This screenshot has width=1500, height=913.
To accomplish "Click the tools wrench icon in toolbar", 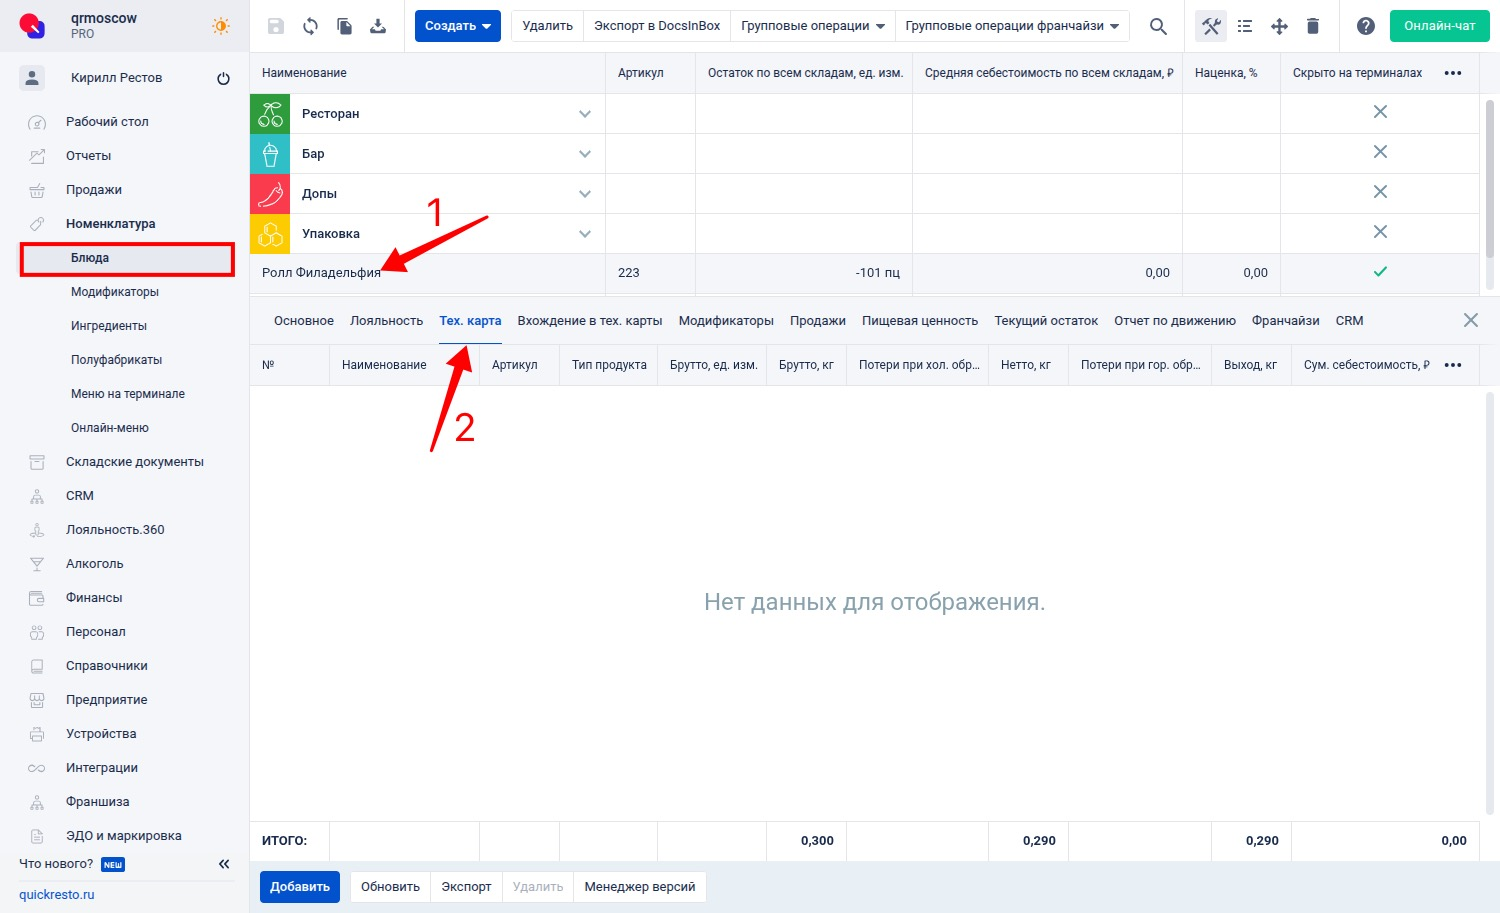I will [x=1211, y=26].
